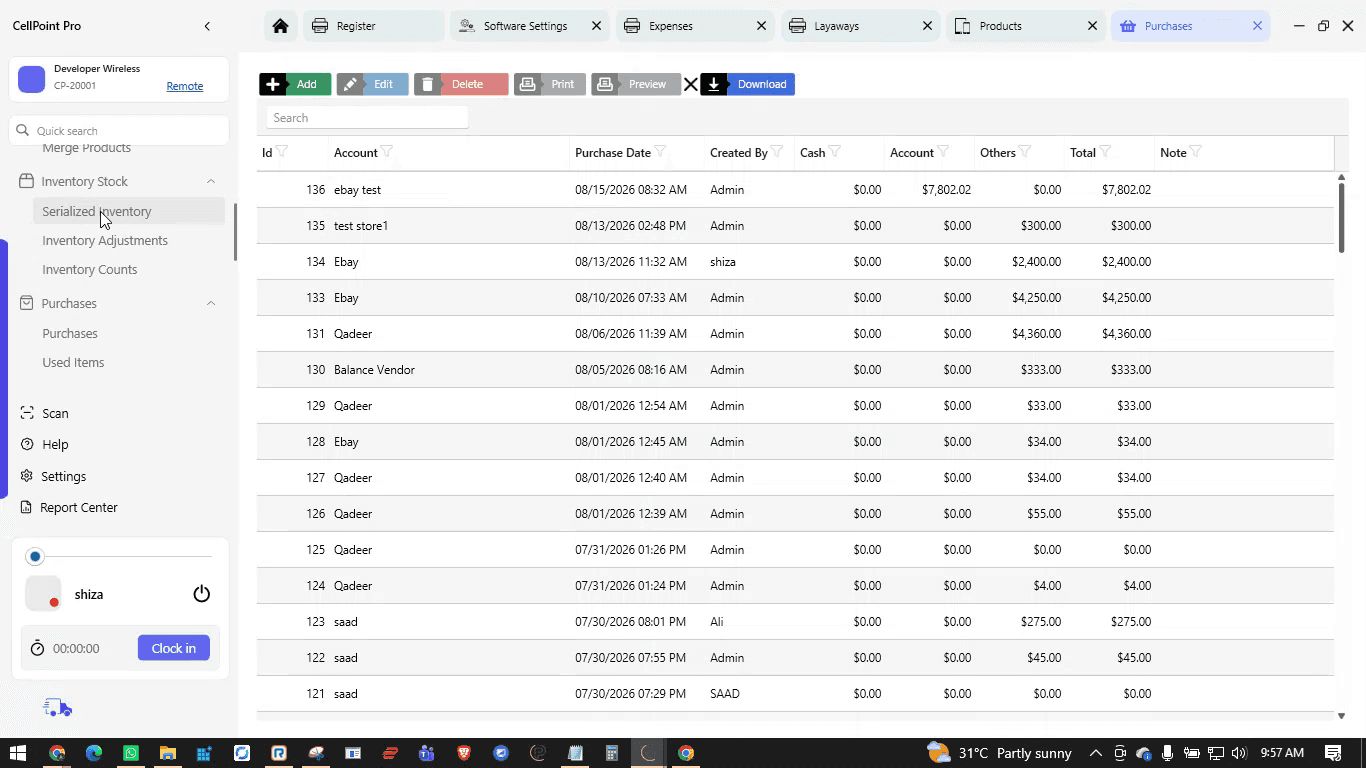Viewport: 1366px width, 768px height.
Task: Click Others column filter funnel icon
Action: (x=1025, y=152)
